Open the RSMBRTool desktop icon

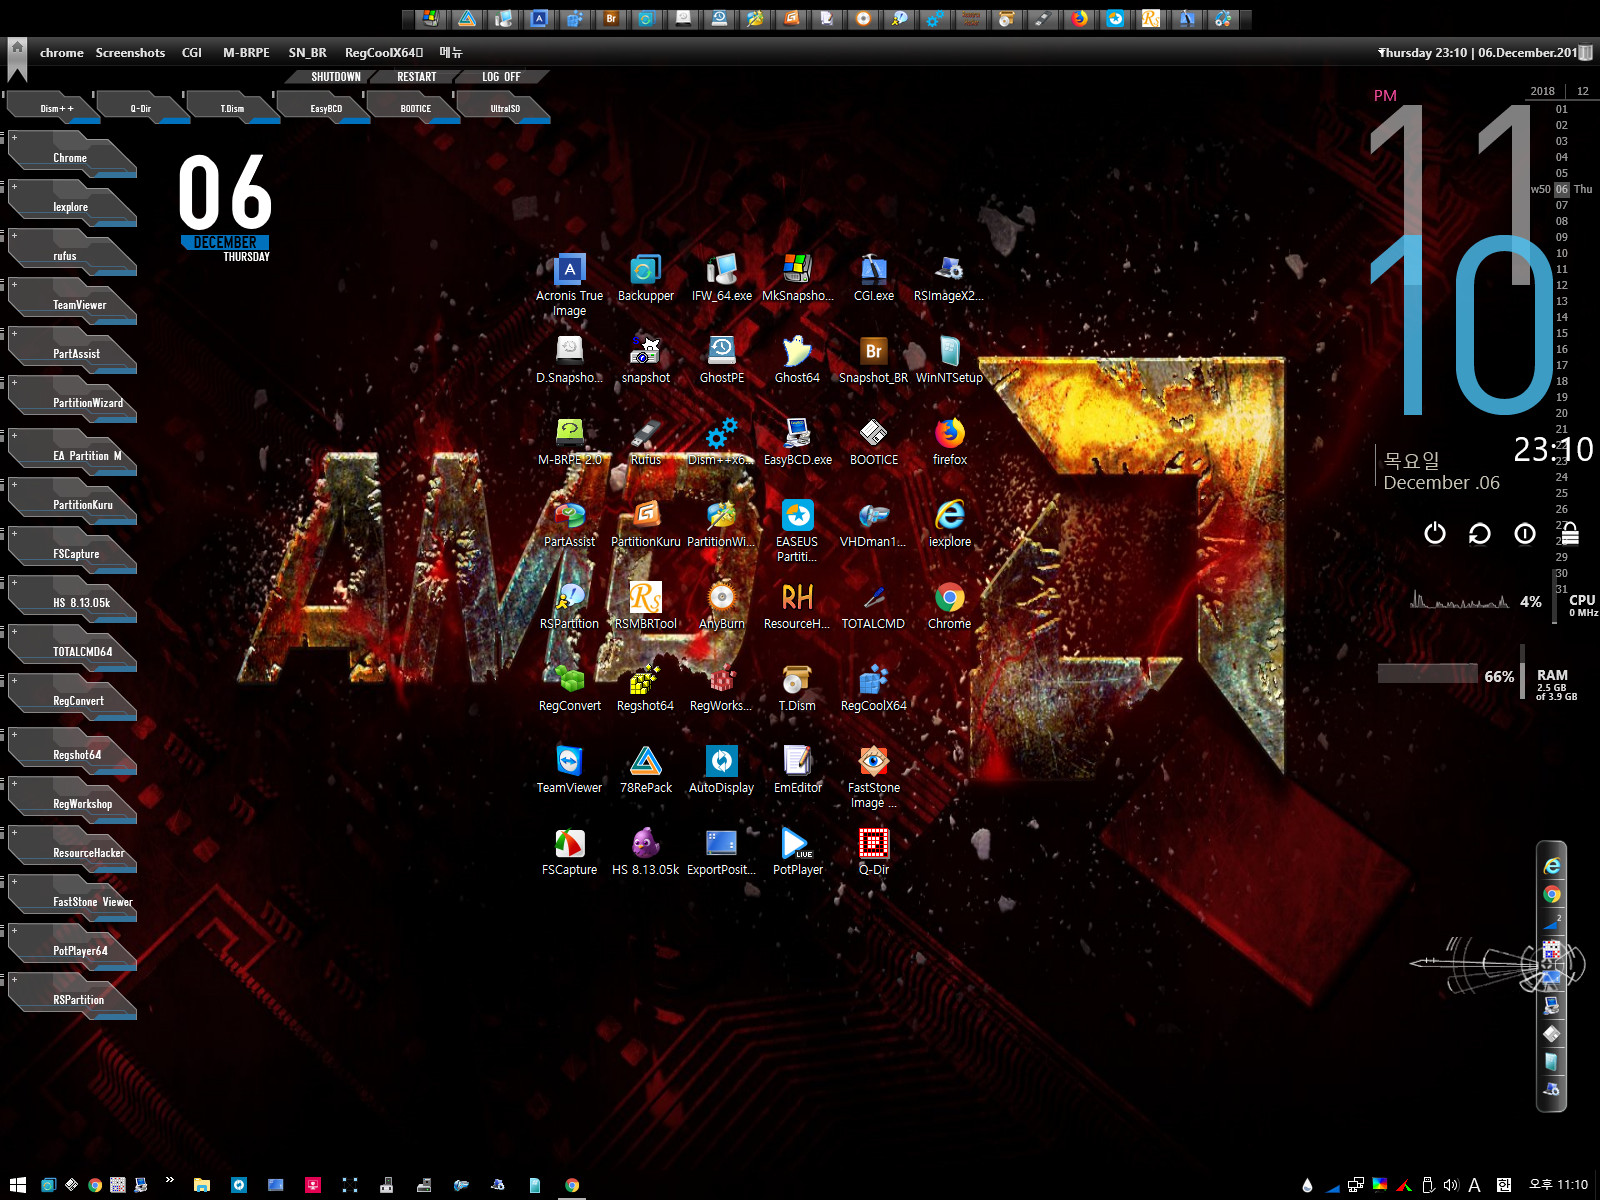coord(645,606)
